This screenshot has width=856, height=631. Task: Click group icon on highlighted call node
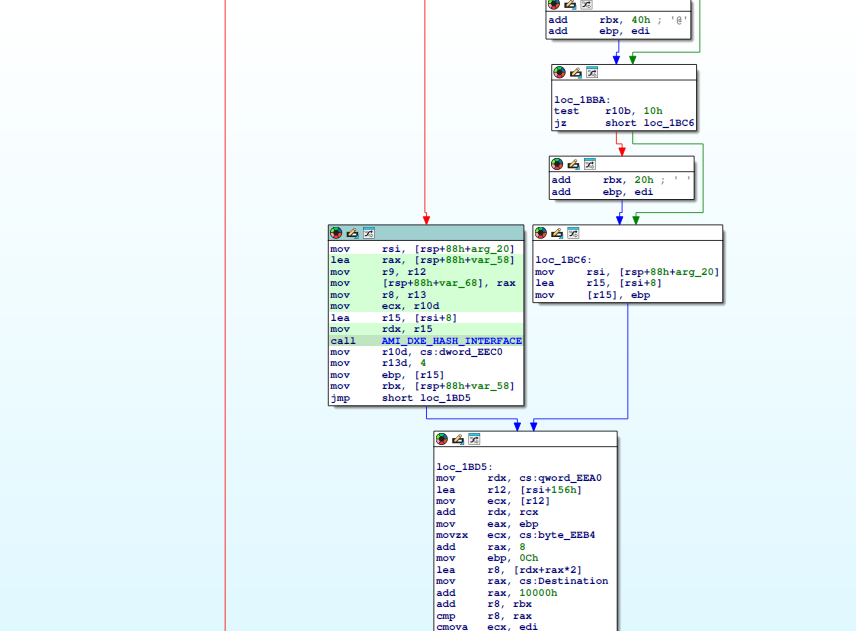click(x=368, y=233)
